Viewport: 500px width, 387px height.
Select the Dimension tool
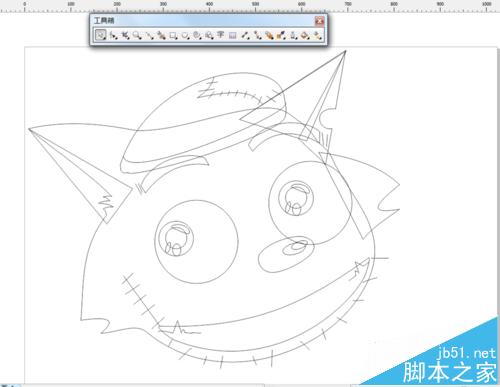246,35
